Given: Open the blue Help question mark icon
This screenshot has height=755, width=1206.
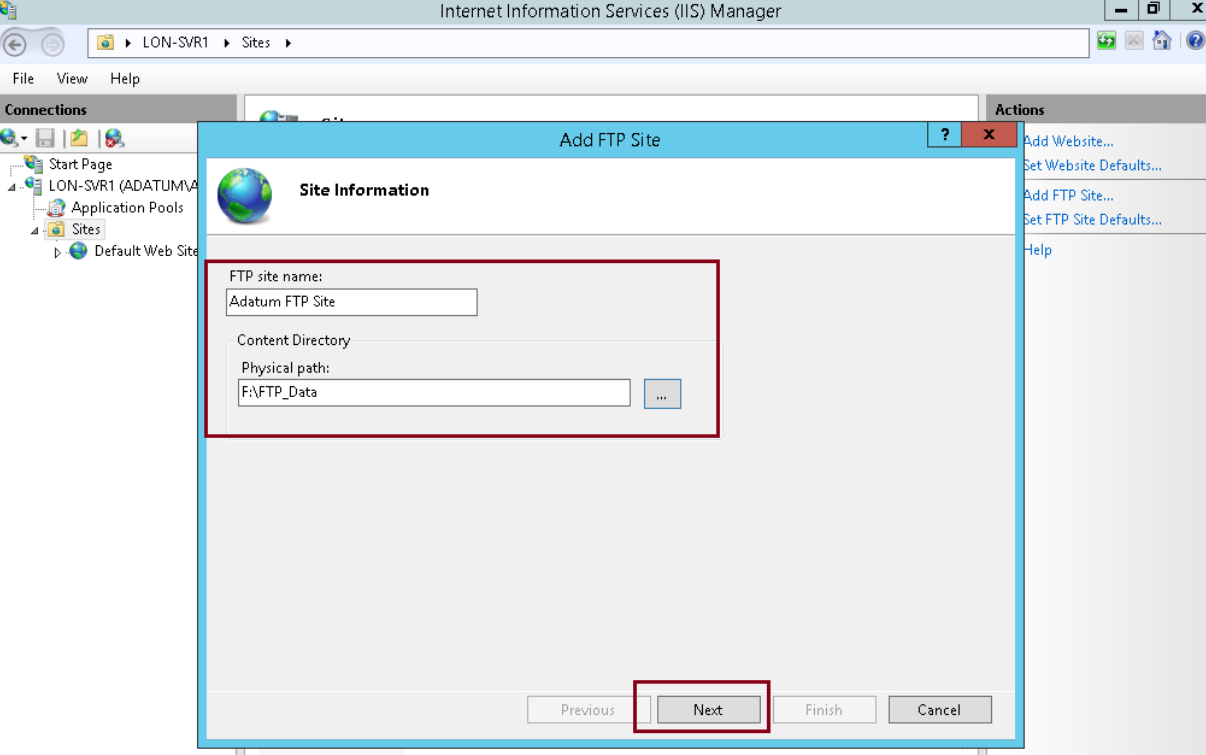Looking at the screenshot, I should tap(1195, 41).
